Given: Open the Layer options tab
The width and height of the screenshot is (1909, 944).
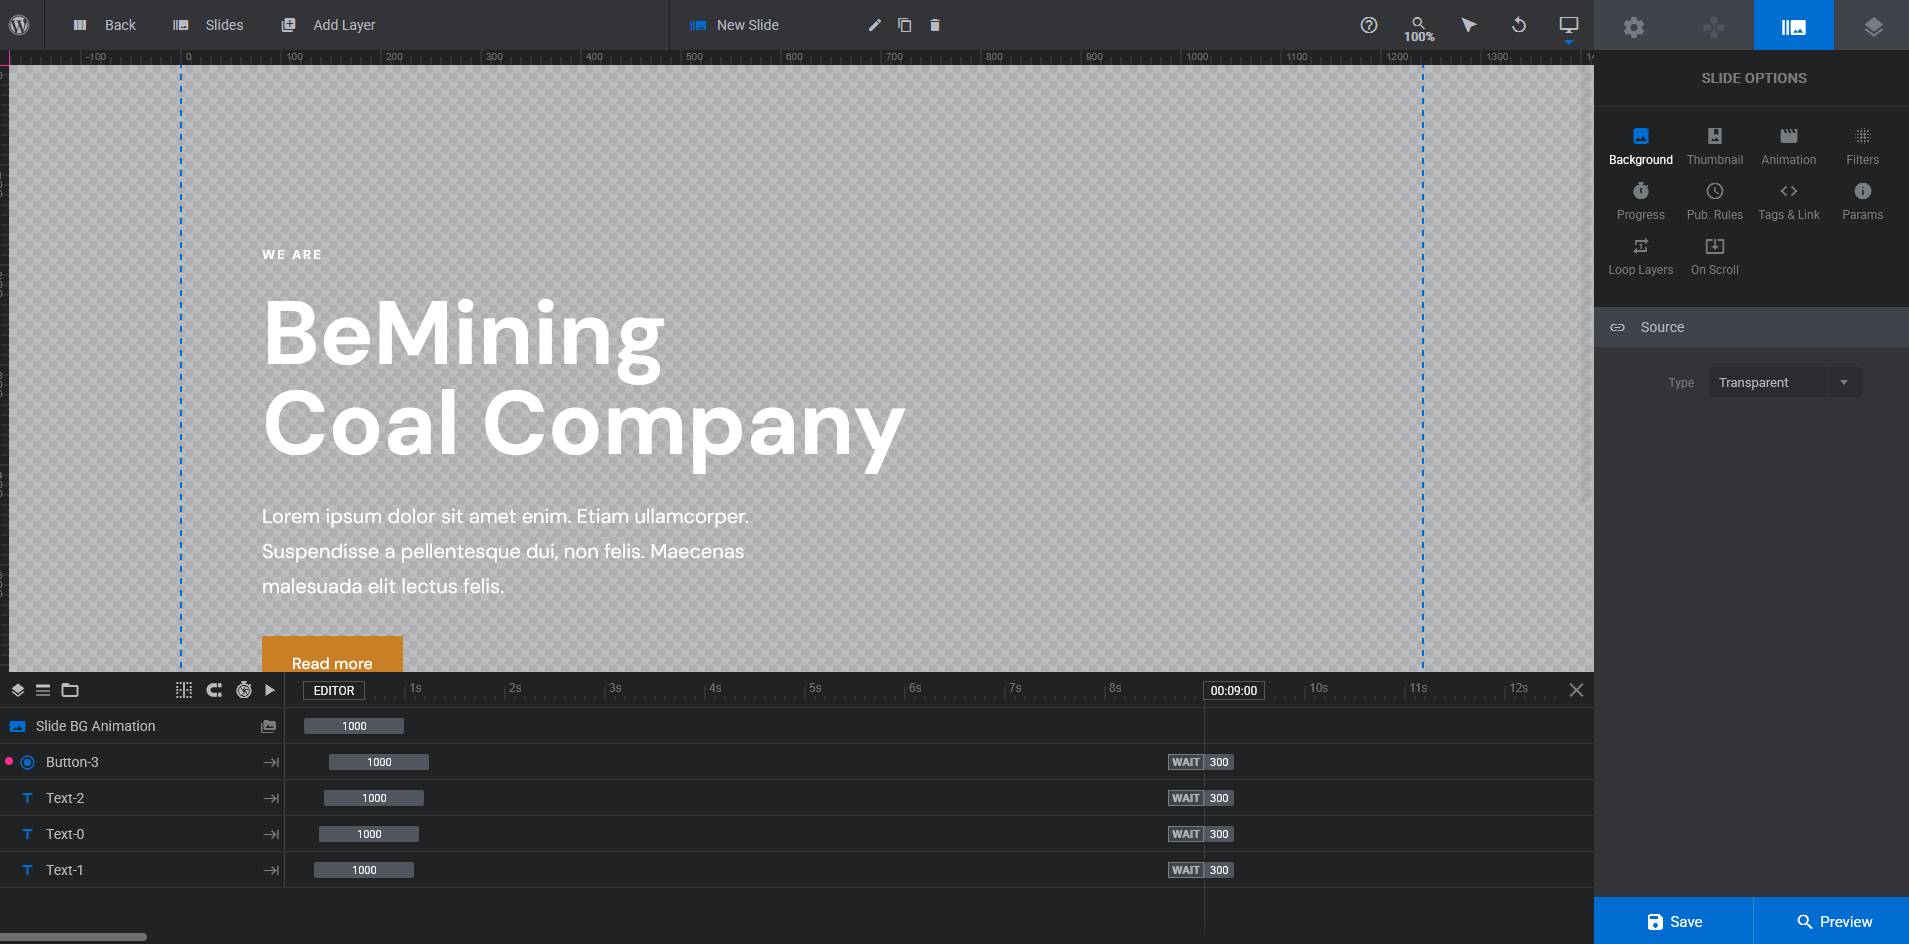Looking at the screenshot, I should point(1873,27).
